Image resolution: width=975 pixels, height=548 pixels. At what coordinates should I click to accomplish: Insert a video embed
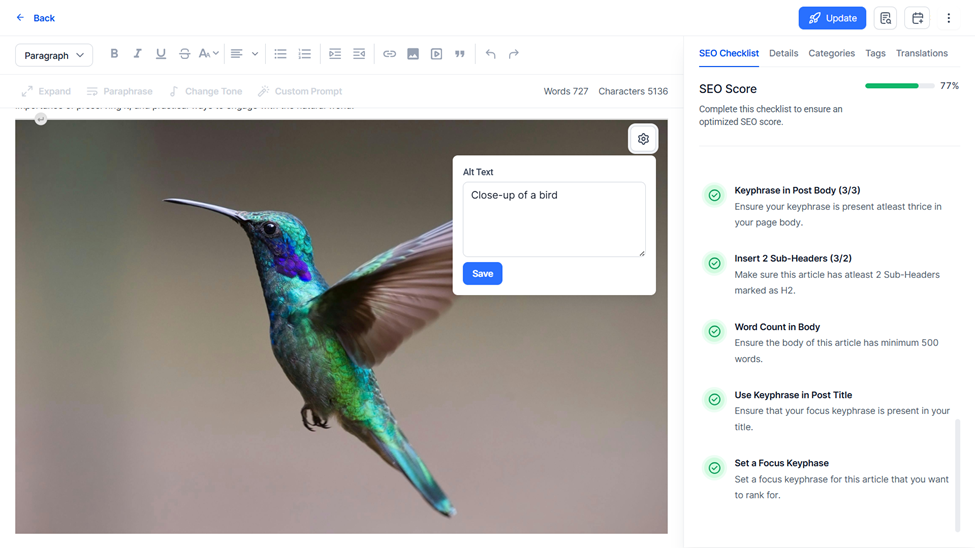click(x=437, y=53)
